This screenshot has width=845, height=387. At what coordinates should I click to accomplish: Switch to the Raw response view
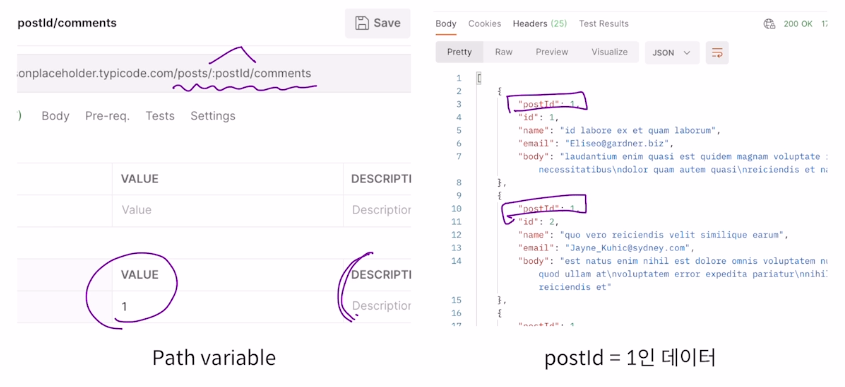pyautogui.click(x=504, y=52)
